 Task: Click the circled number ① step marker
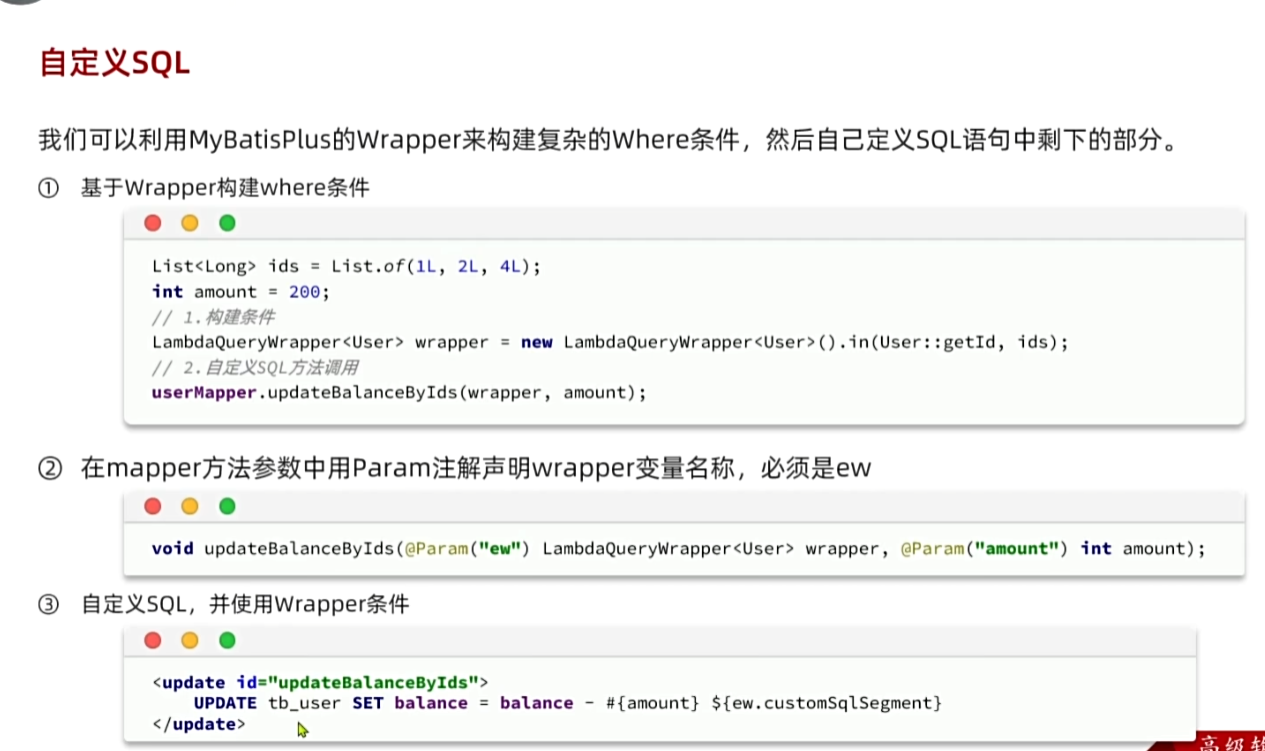(x=49, y=188)
